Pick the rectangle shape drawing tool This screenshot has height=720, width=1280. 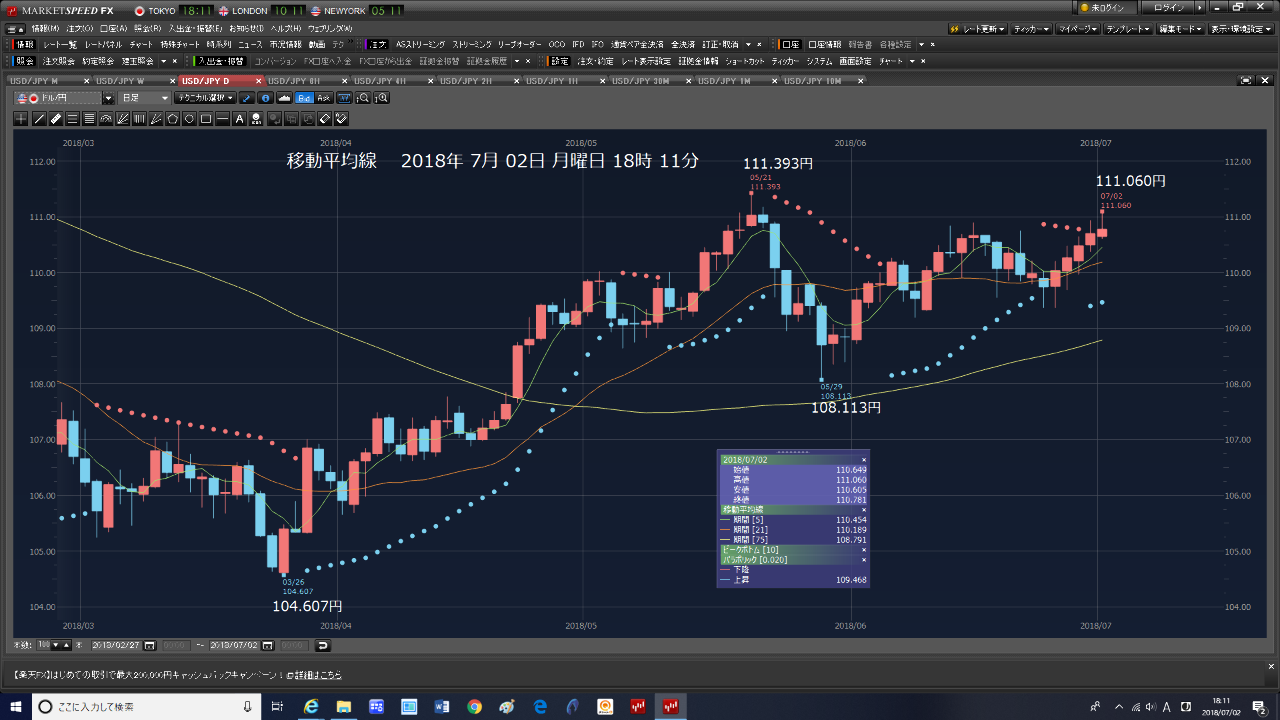click(206, 119)
